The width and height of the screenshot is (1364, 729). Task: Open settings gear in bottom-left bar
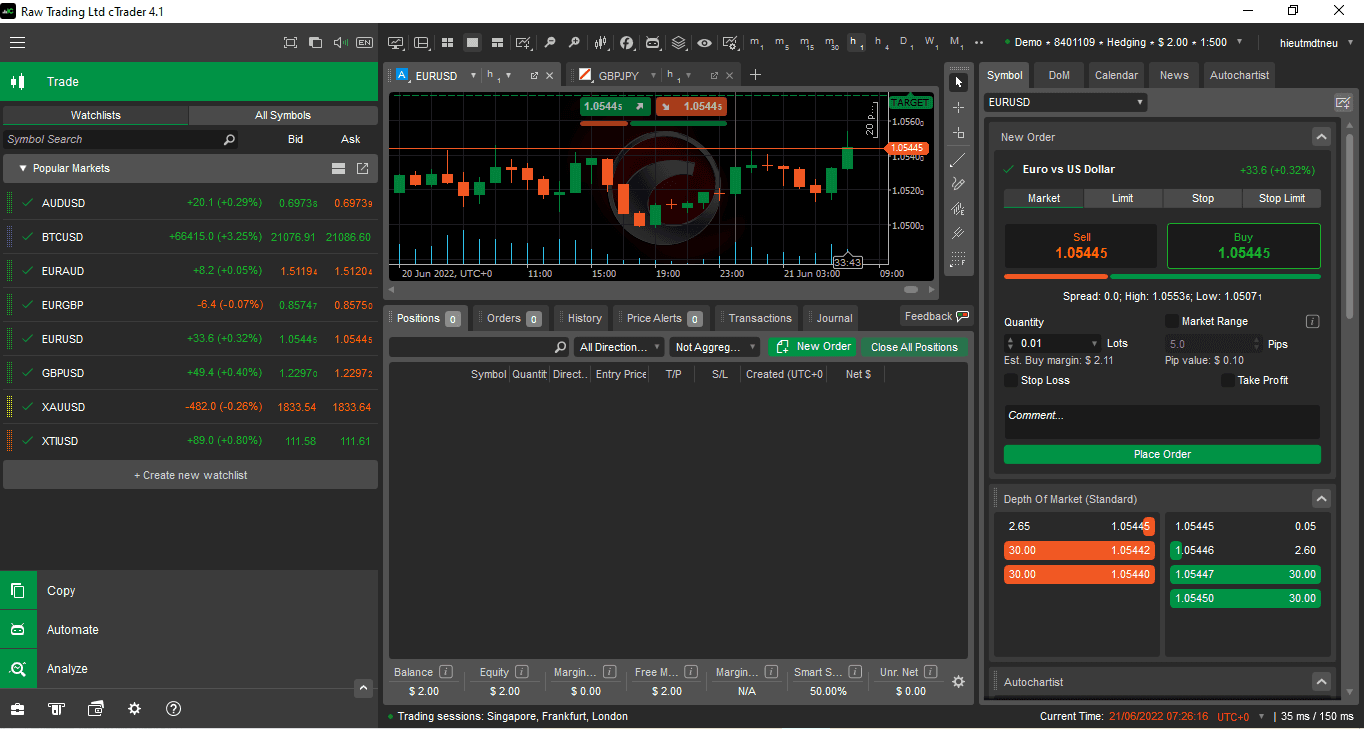[x=134, y=709]
